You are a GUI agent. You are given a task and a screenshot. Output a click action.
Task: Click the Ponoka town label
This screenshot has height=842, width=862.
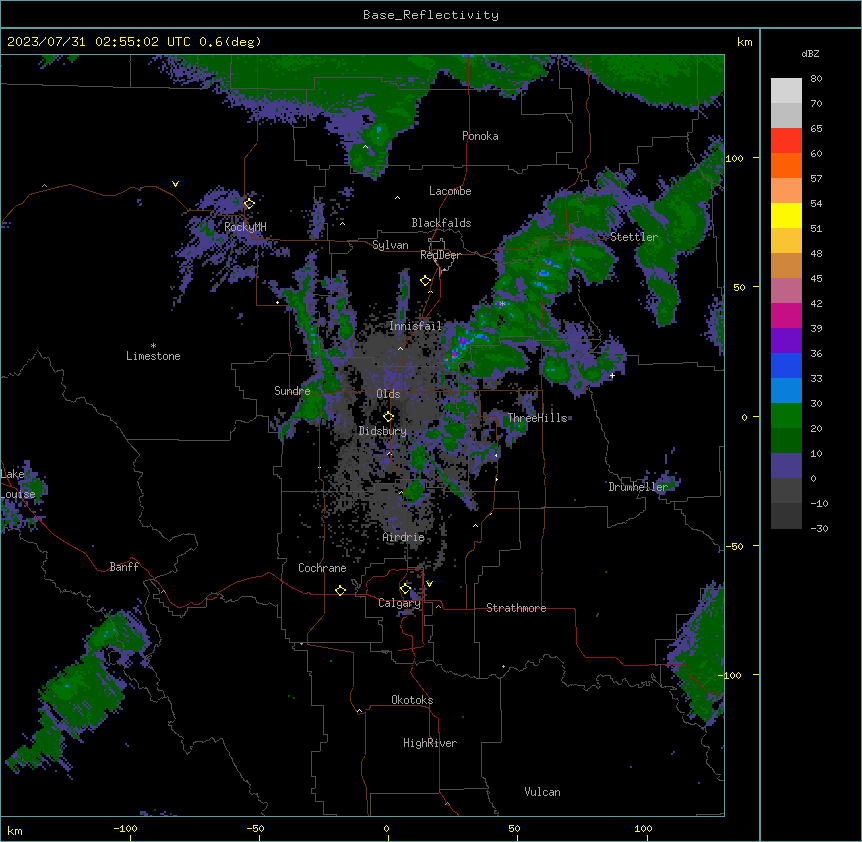tap(480, 136)
